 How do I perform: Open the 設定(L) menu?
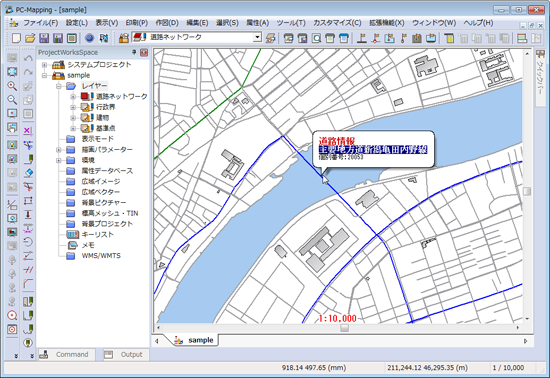[77, 23]
